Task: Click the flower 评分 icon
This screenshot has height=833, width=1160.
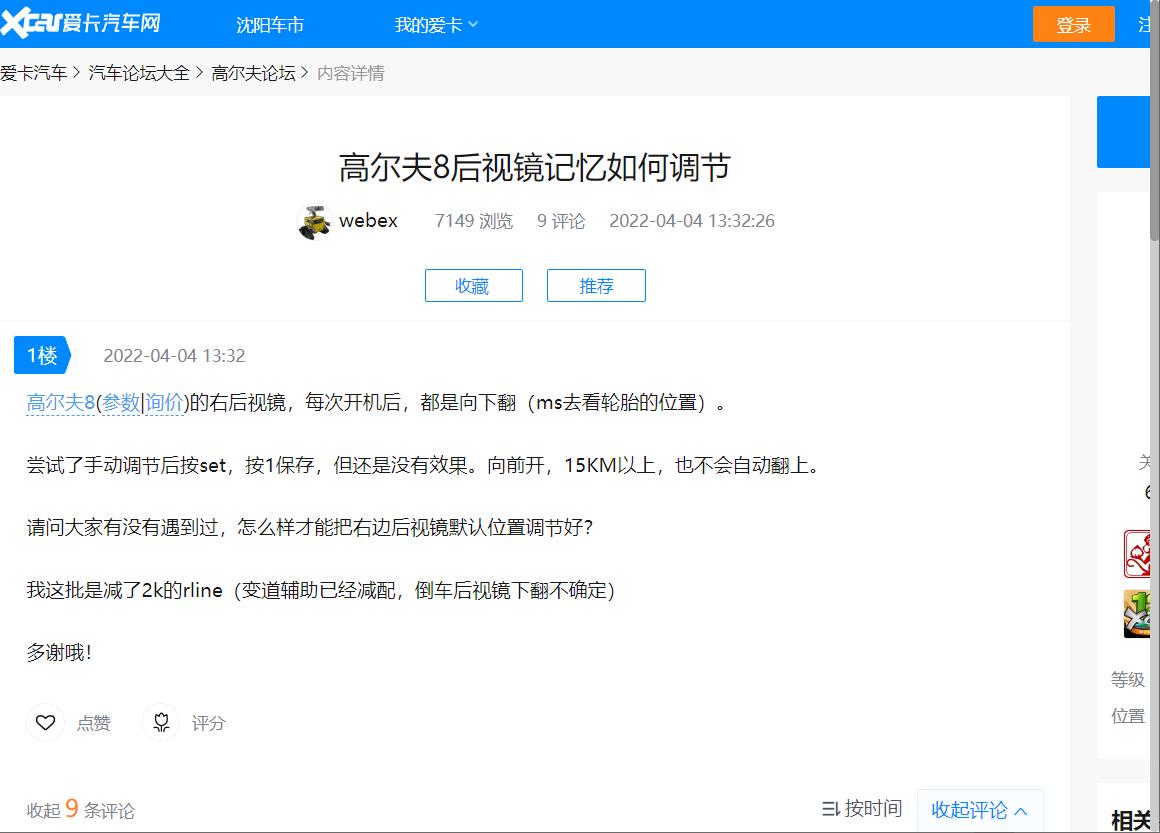Action: (161, 722)
